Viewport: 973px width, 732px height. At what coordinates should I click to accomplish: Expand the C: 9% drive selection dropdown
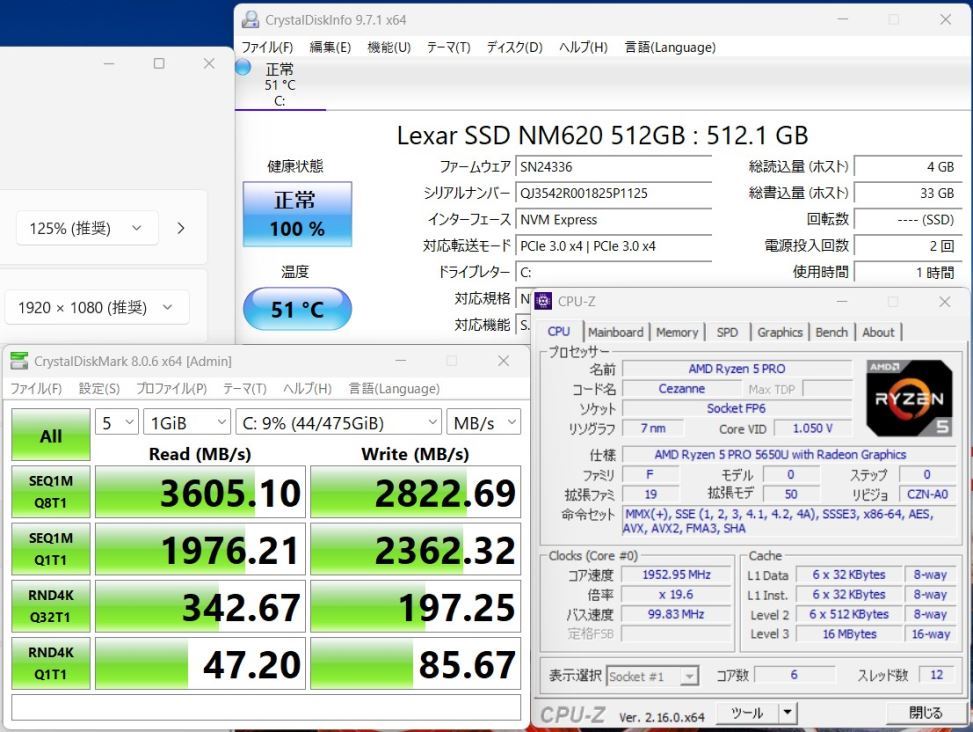click(x=338, y=423)
